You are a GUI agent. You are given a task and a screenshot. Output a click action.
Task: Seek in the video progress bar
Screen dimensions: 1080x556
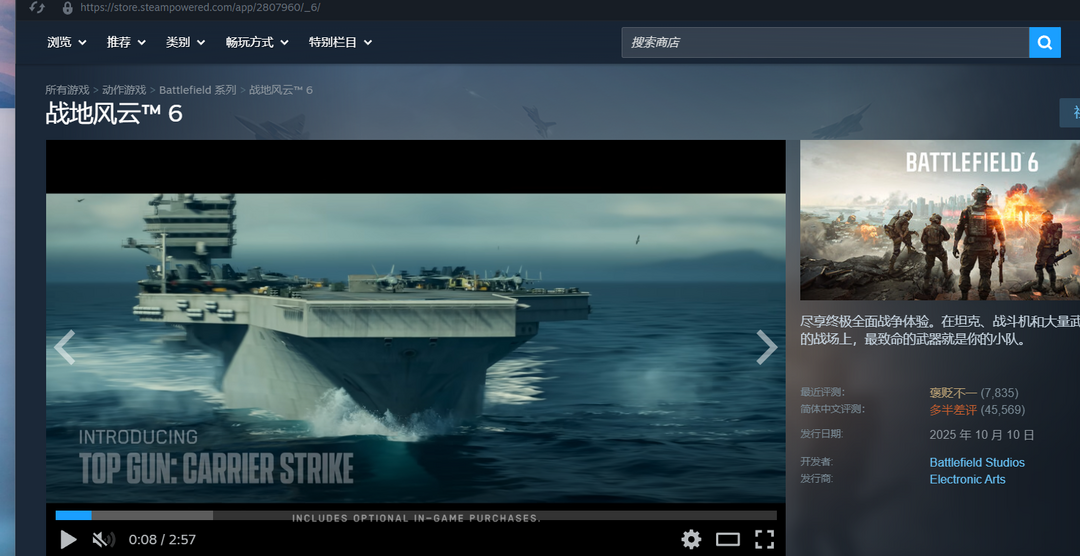[x=416, y=515]
